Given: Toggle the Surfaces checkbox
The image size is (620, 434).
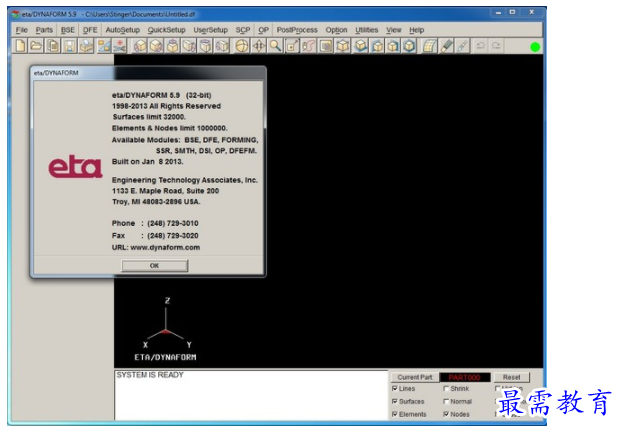Looking at the screenshot, I should pos(395,401).
